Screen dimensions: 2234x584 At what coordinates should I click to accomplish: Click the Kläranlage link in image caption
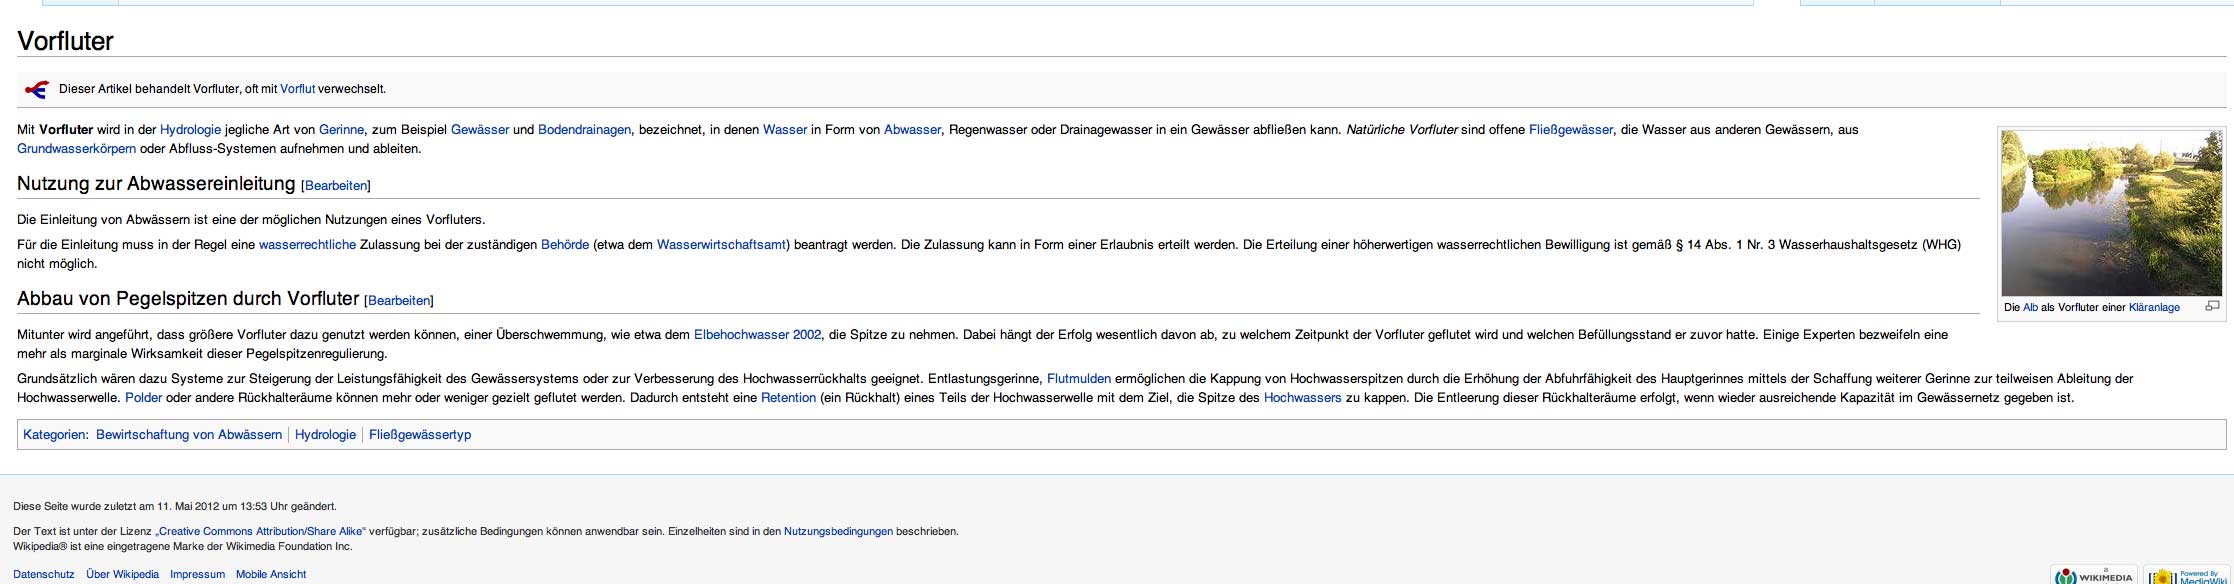[2154, 308]
